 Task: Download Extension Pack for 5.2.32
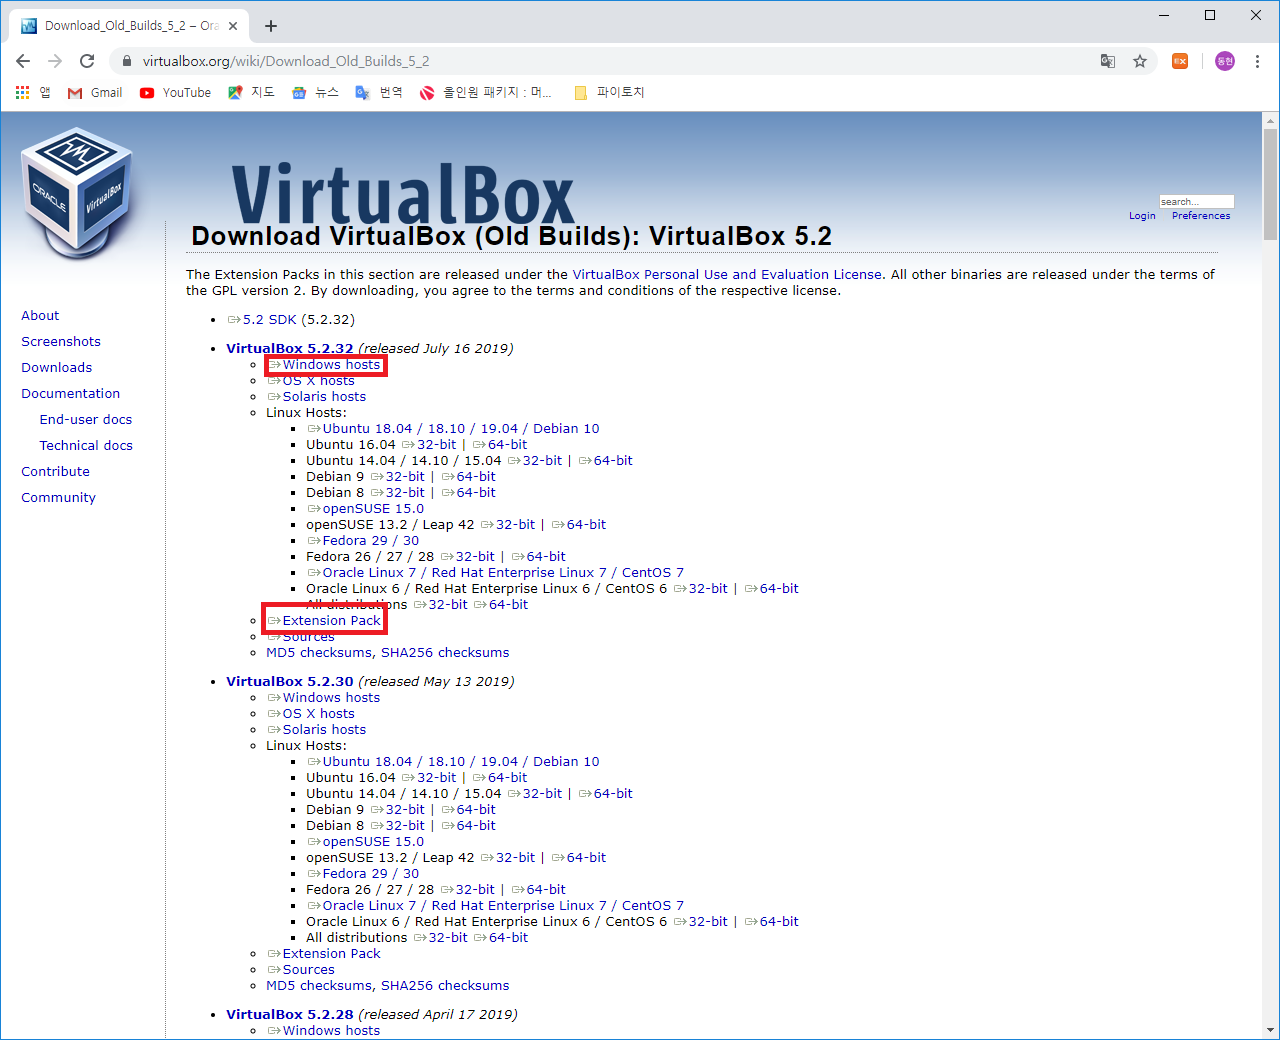pyautogui.click(x=325, y=621)
